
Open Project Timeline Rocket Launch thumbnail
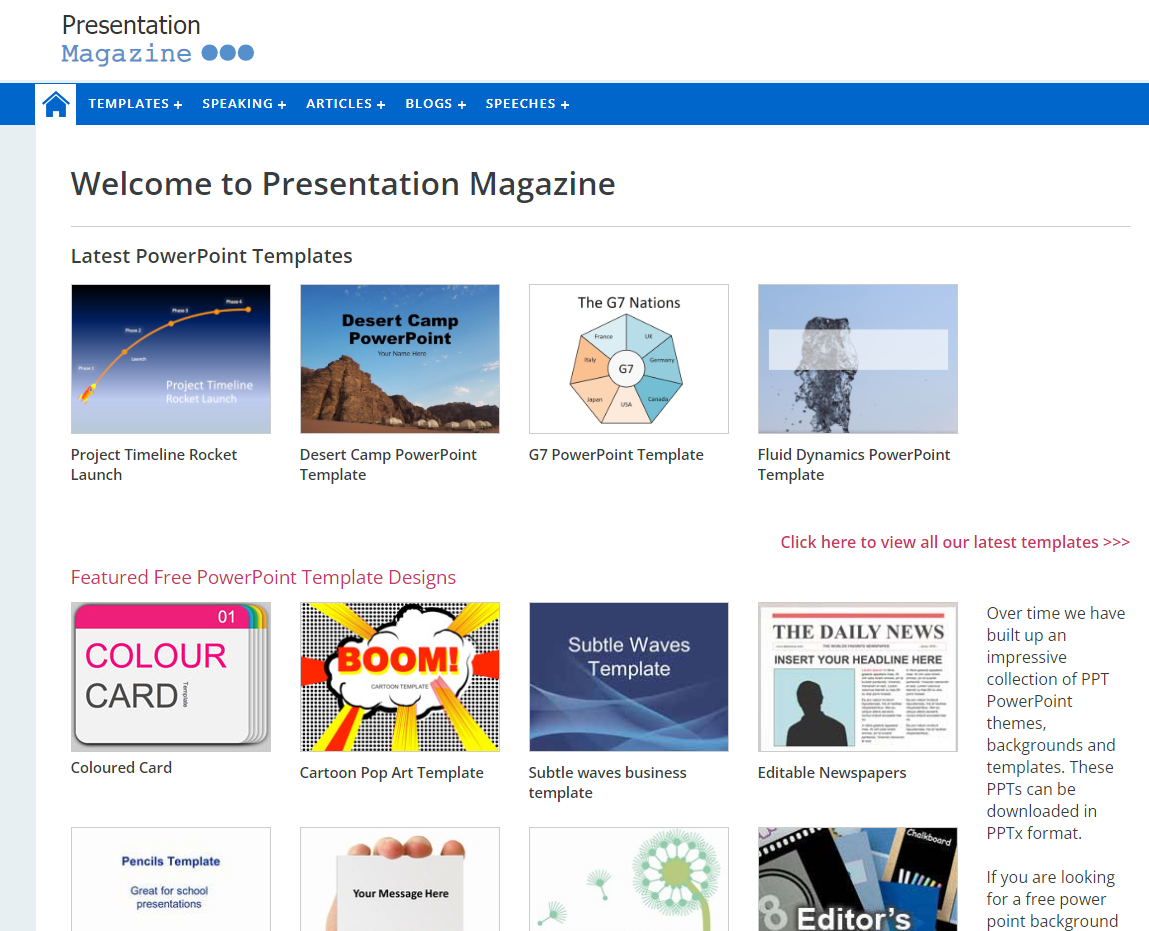click(x=171, y=359)
